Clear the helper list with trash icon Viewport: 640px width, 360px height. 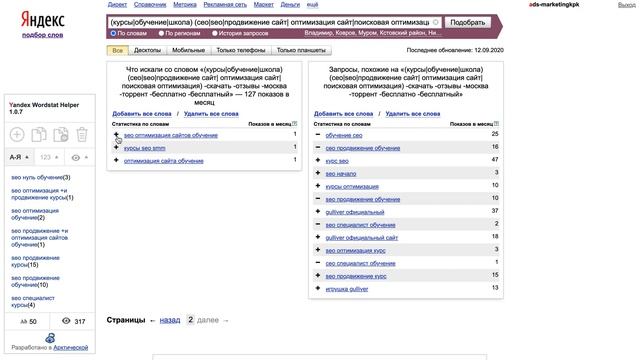pos(82,135)
